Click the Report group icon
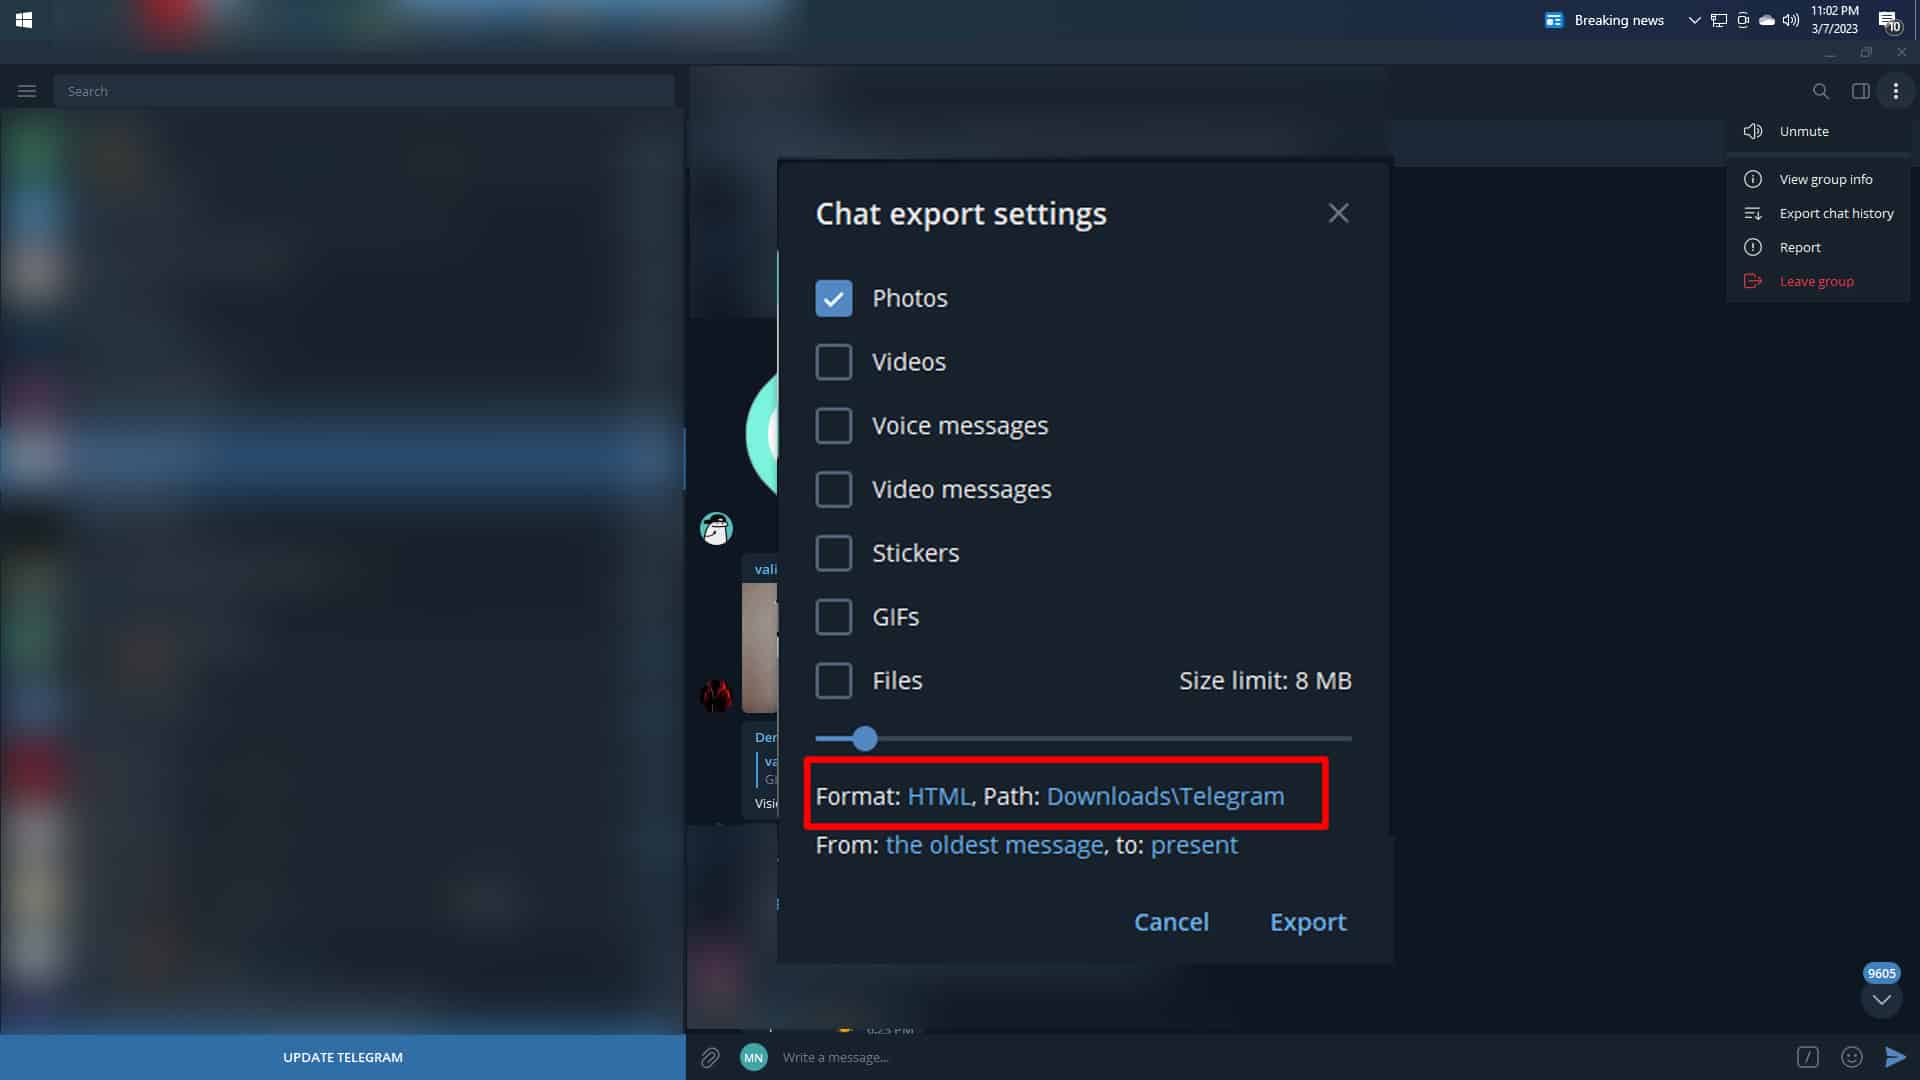This screenshot has height=1080, width=1920. (x=1754, y=247)
